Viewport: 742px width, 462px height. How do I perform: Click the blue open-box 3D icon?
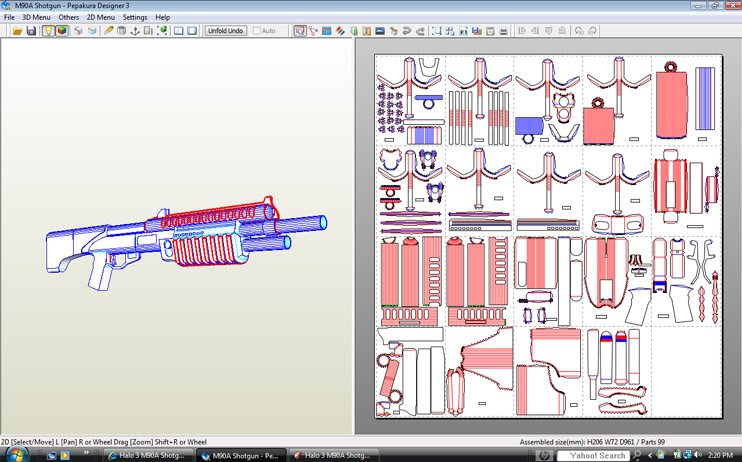coord(92,31)
